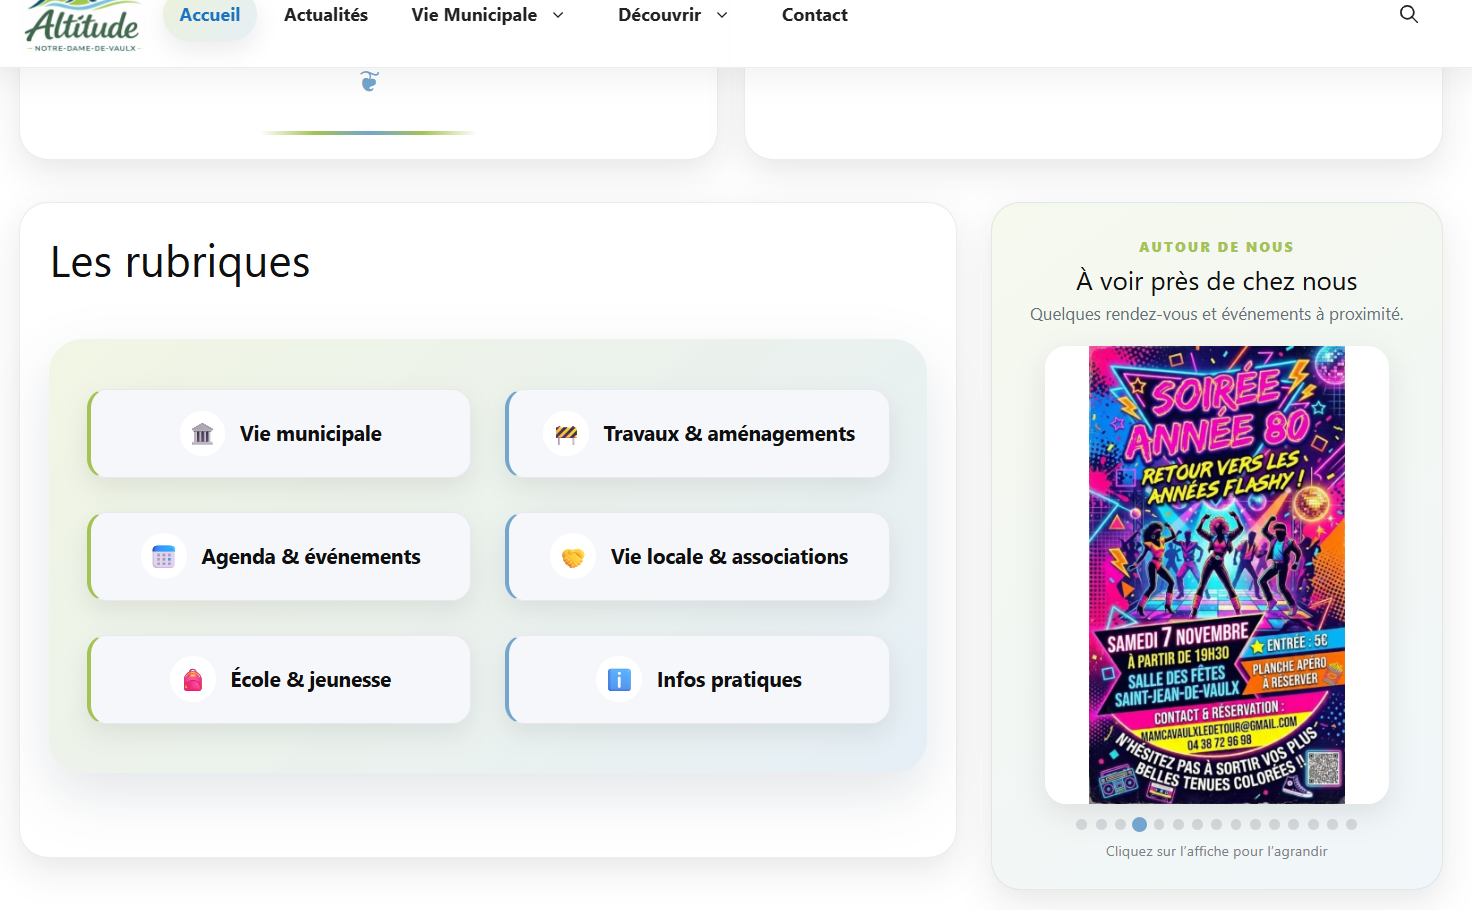Image resolution: width=1472 pixels, height=910 pixels.
Task: Expand the Vie Municipale menu chevron
Action: (x=558, y=15)
